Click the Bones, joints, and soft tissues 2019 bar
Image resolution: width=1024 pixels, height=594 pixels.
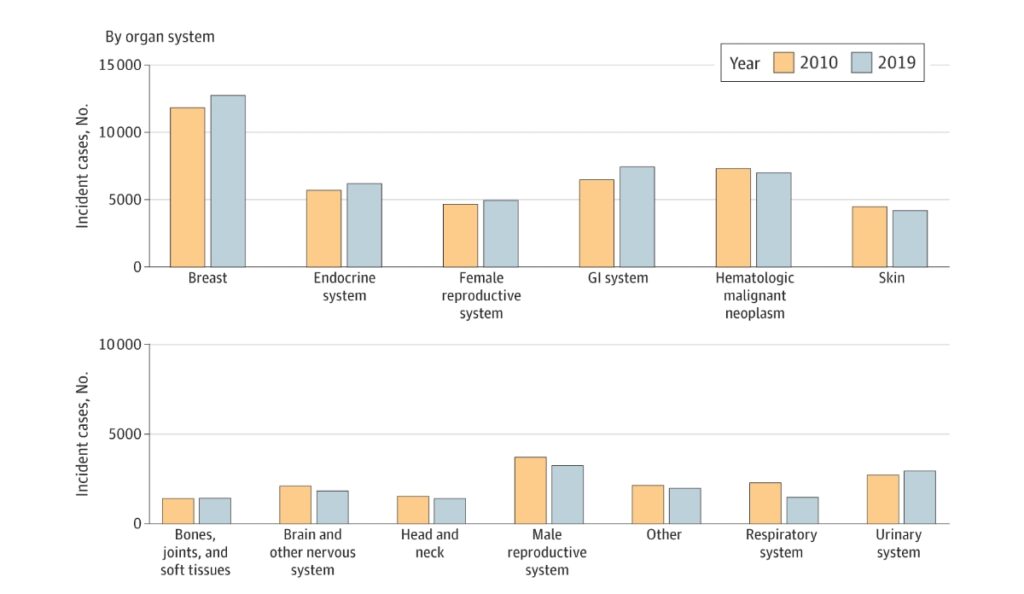[x=215, y=511]
